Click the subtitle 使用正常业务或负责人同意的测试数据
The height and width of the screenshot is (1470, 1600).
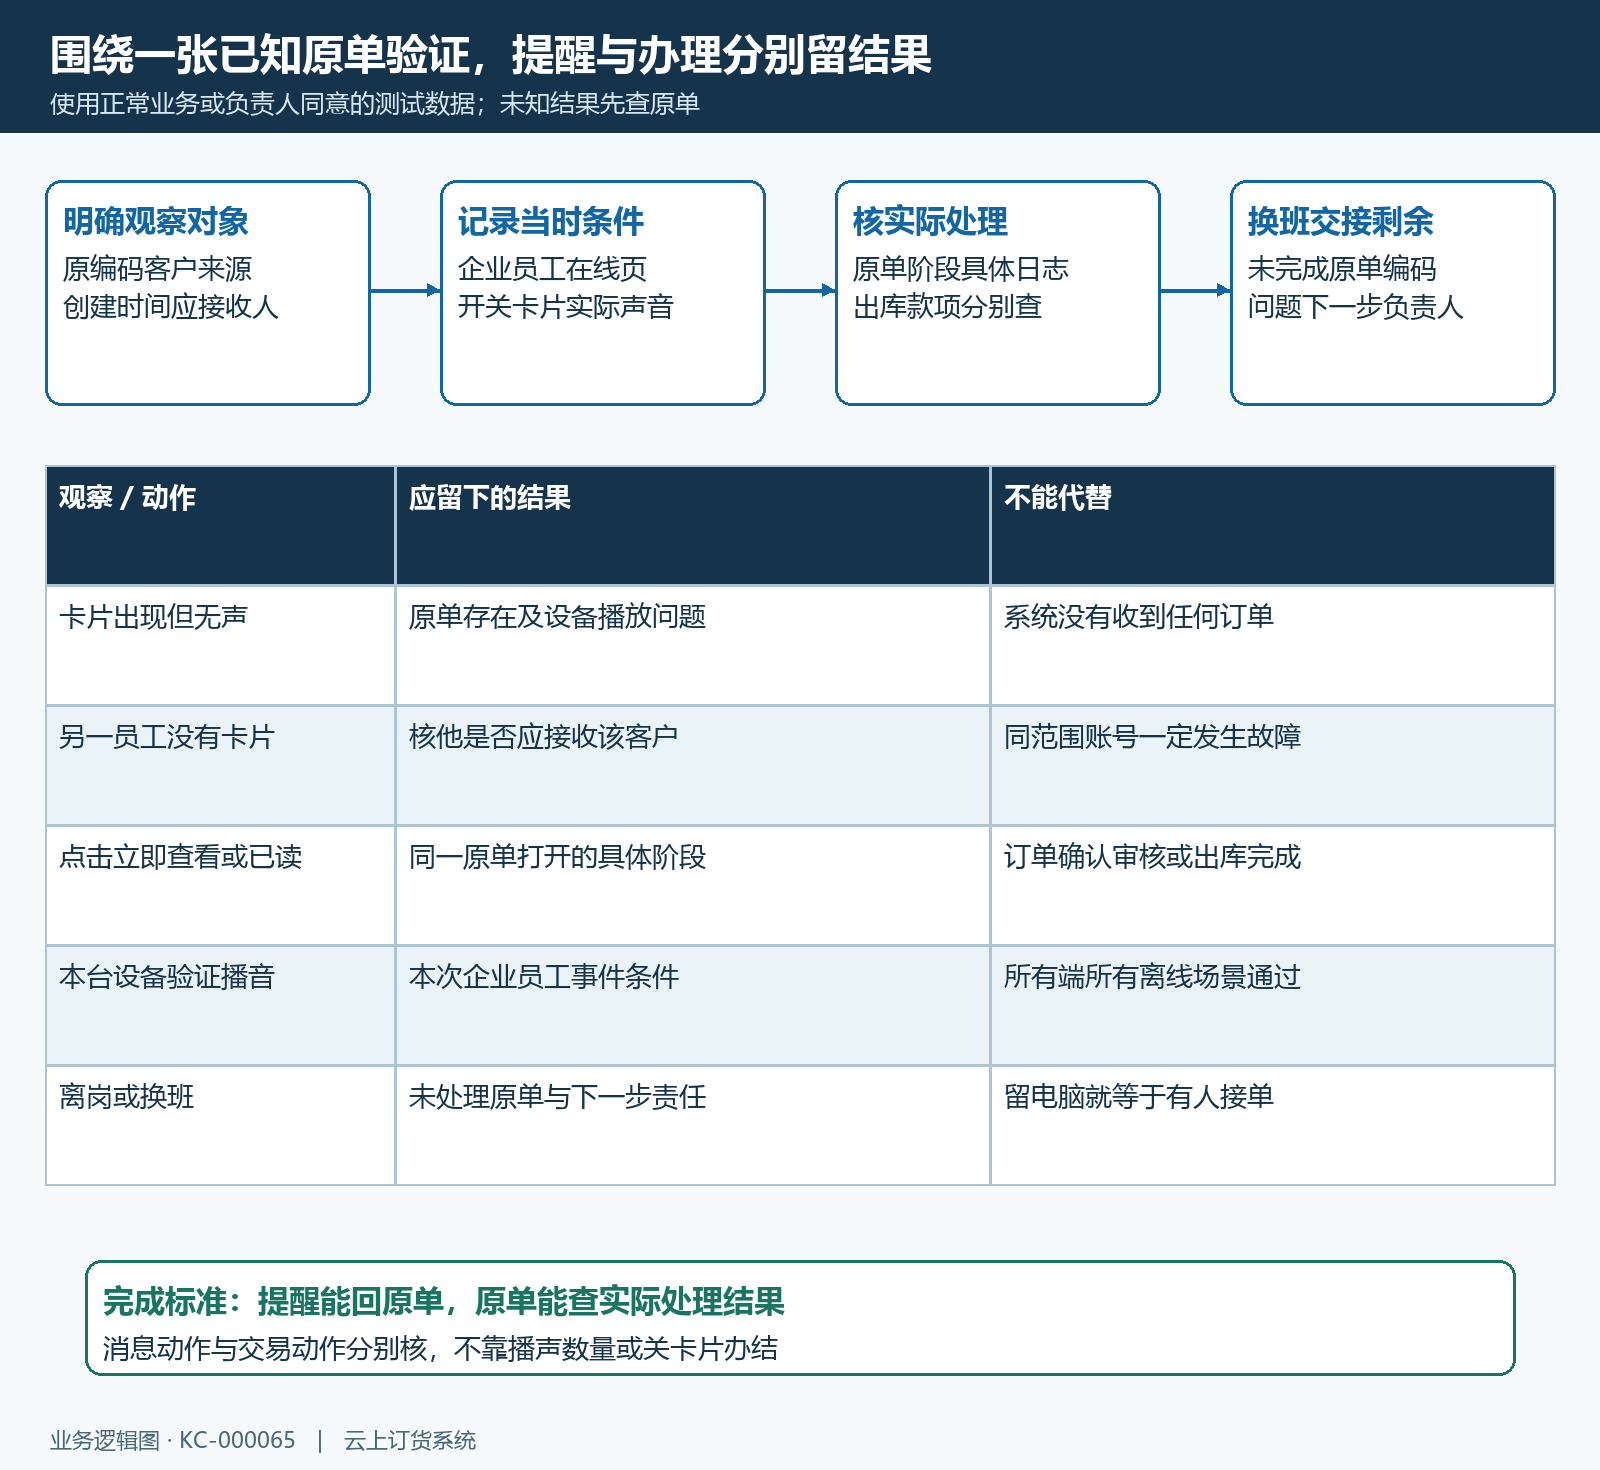tap(262, 104)
